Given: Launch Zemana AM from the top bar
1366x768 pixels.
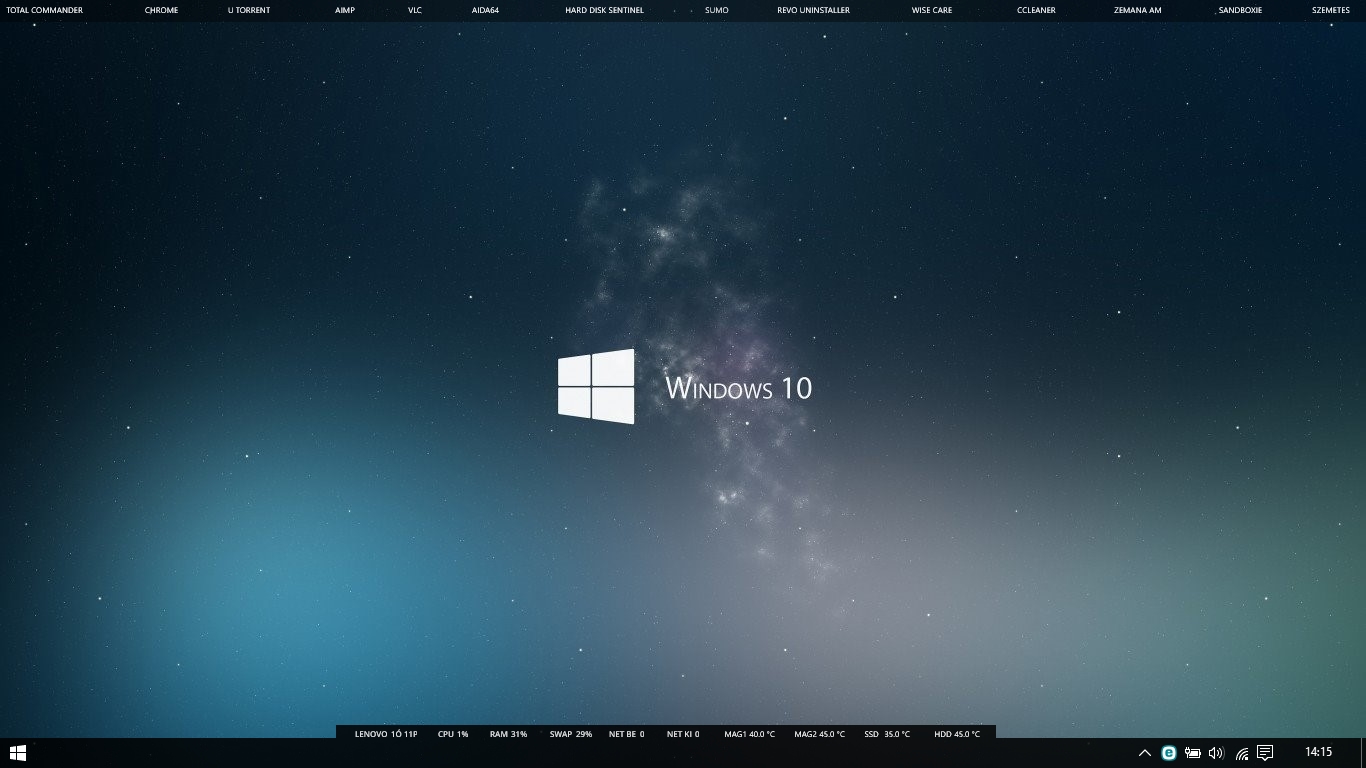Looking at the screenshot, I should coord(1138,10).
